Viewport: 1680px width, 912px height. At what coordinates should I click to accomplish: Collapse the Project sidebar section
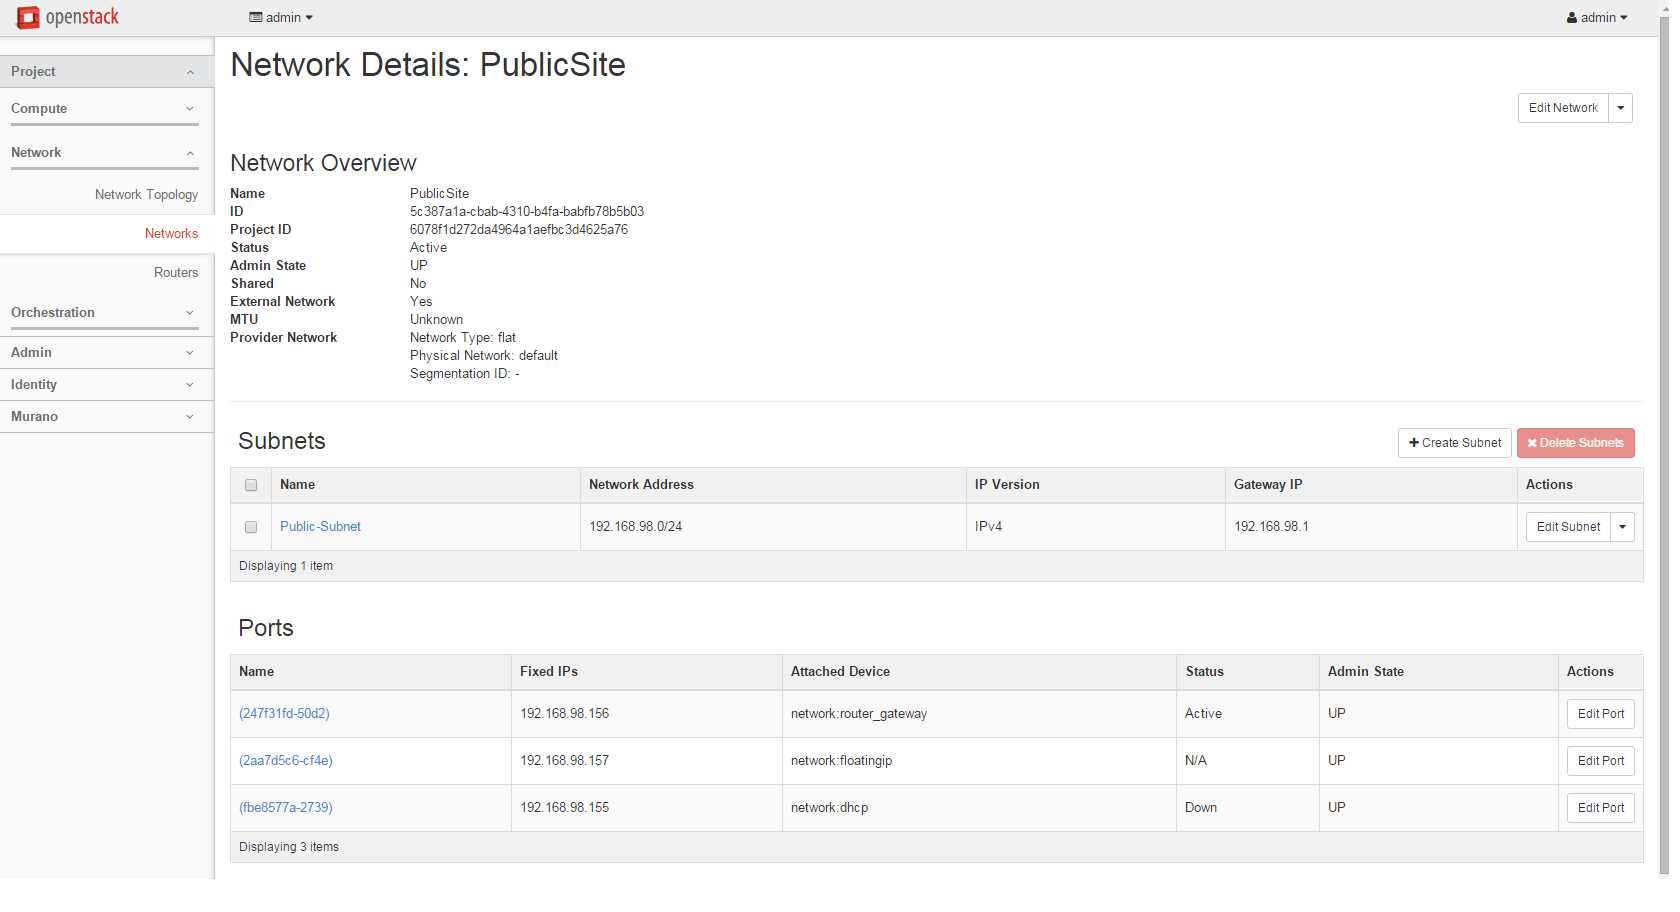pyautogui.click(x=190, y=72)
